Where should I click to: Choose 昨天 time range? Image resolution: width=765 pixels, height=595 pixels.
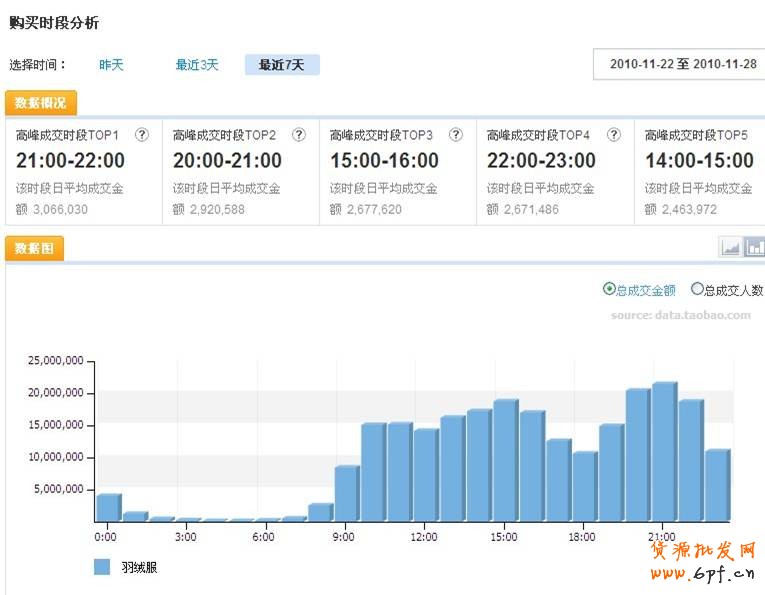[x=111, y=65]
